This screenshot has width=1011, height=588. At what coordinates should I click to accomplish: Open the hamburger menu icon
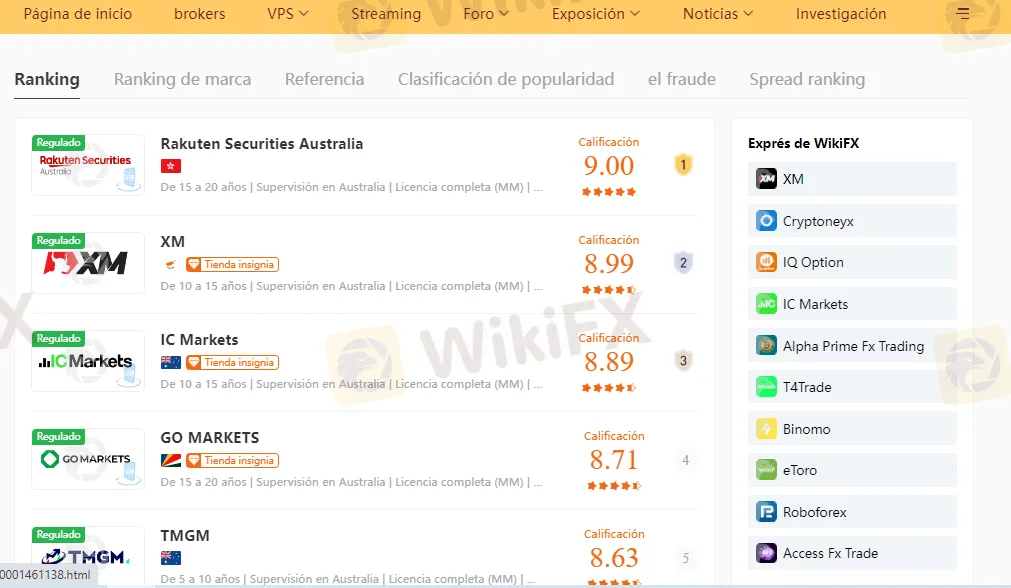tap(963, 14)
